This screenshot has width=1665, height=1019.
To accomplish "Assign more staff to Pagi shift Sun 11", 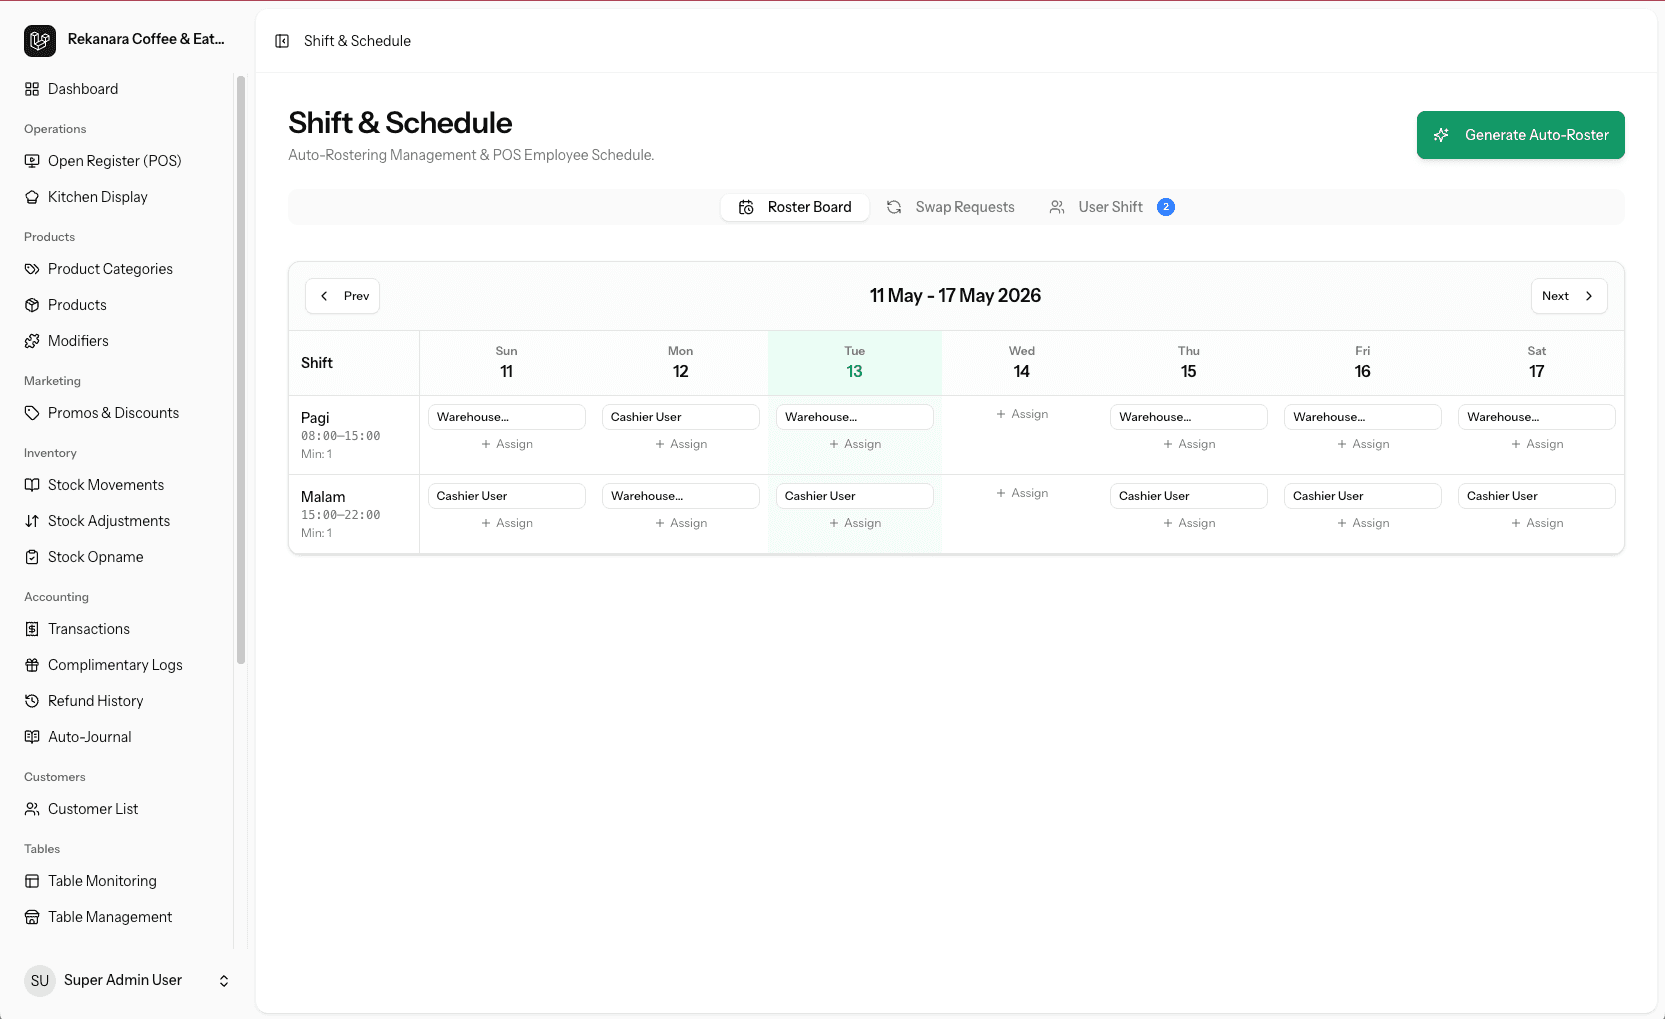I will [507, 444].
